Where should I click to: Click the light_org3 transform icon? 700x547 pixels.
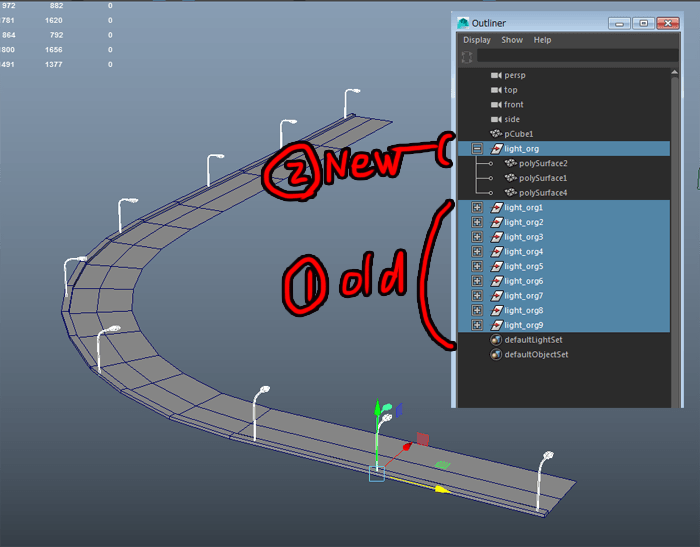coord(496,237)
